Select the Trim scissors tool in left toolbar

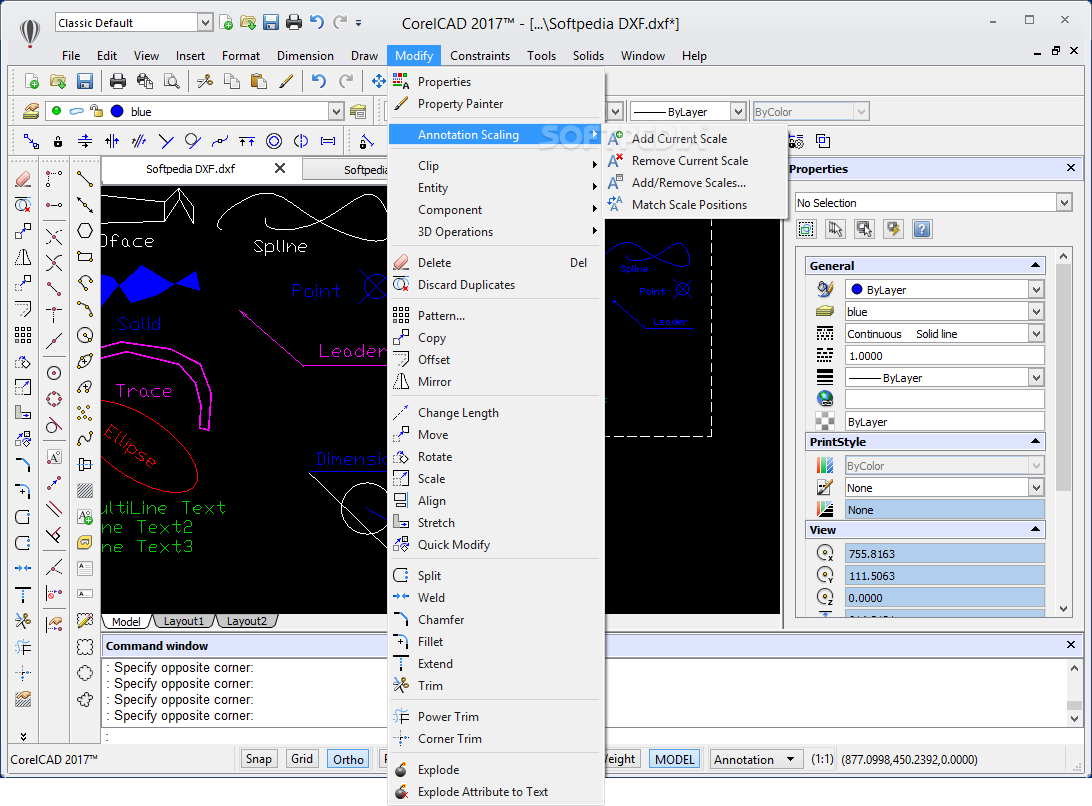coord(22,621)
